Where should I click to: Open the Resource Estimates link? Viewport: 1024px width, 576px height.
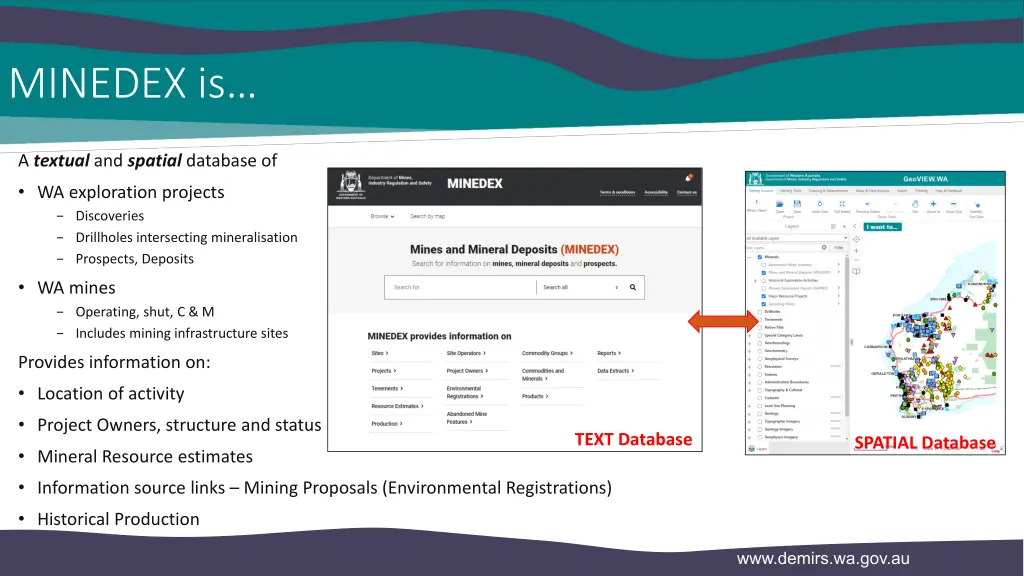coord(397,406)
